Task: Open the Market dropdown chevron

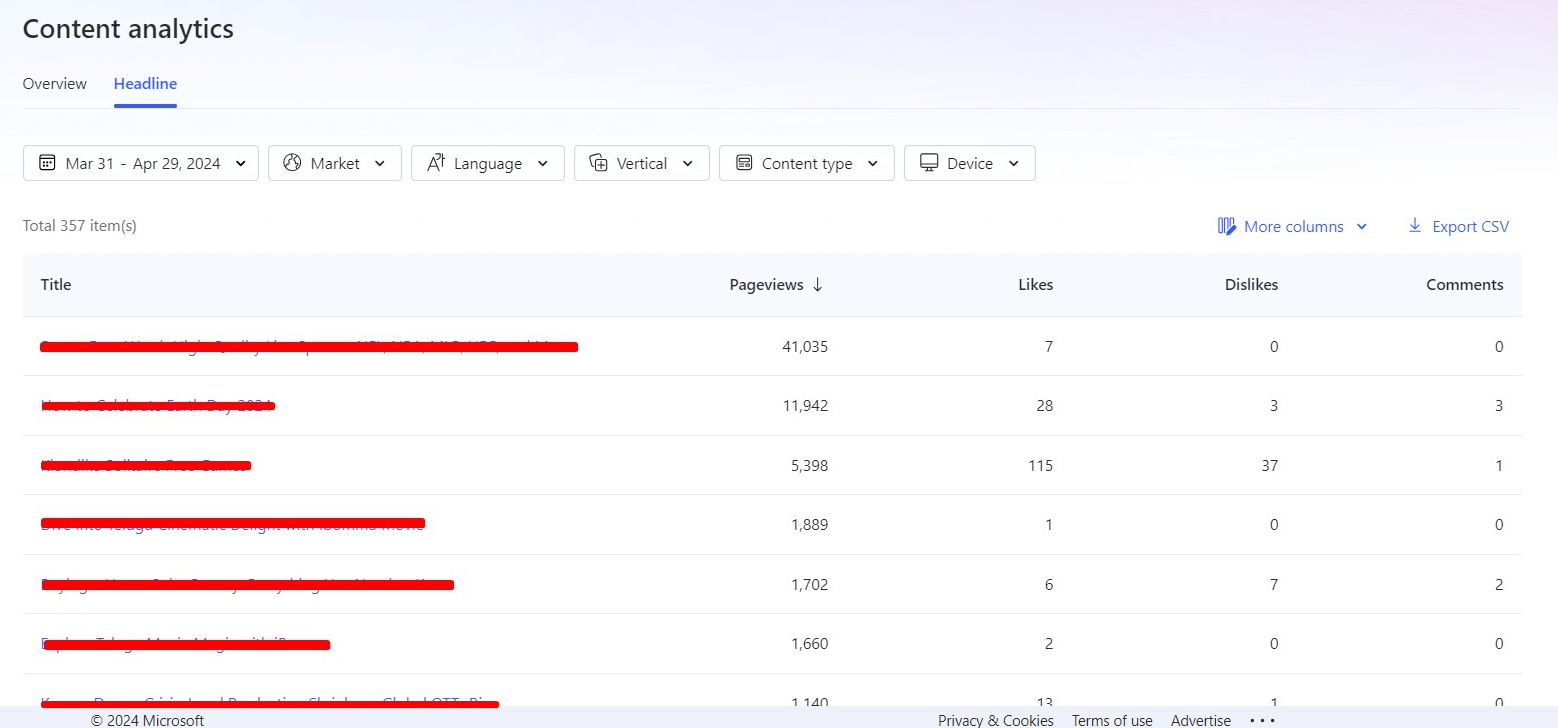Action: tap(380, 163)
